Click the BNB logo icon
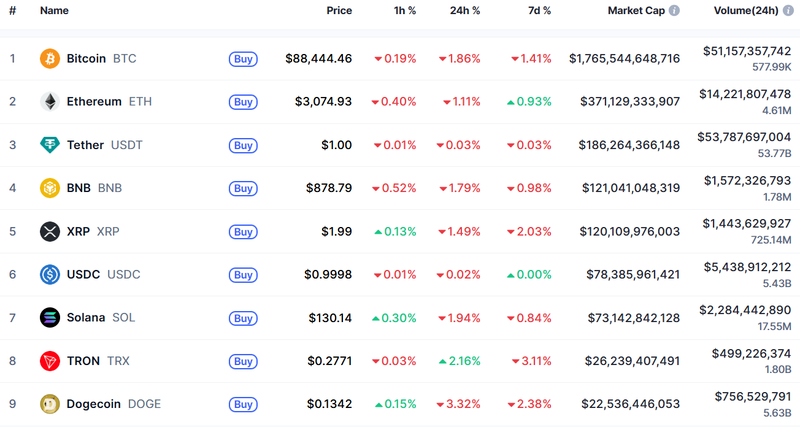Viewport: 800px width, 427px height. 49,188
